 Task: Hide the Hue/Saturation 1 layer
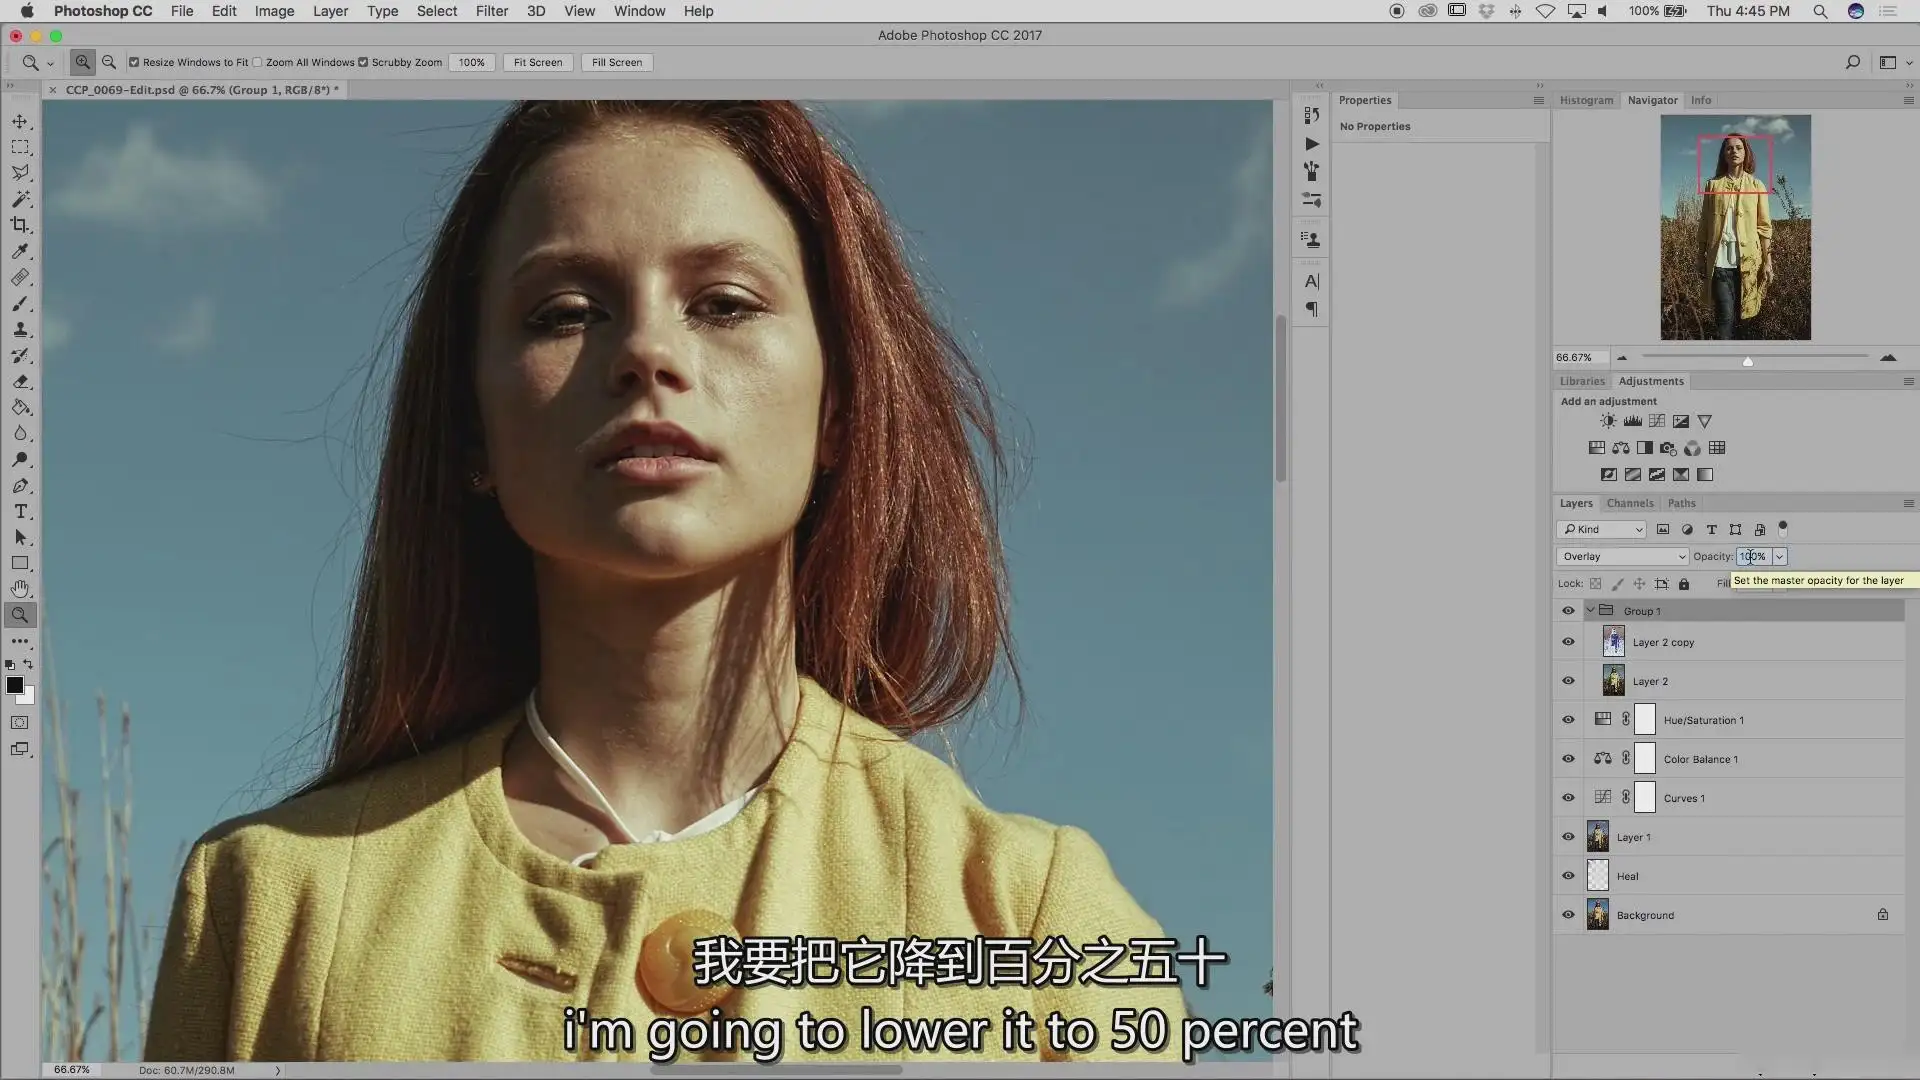[1568, 720]
